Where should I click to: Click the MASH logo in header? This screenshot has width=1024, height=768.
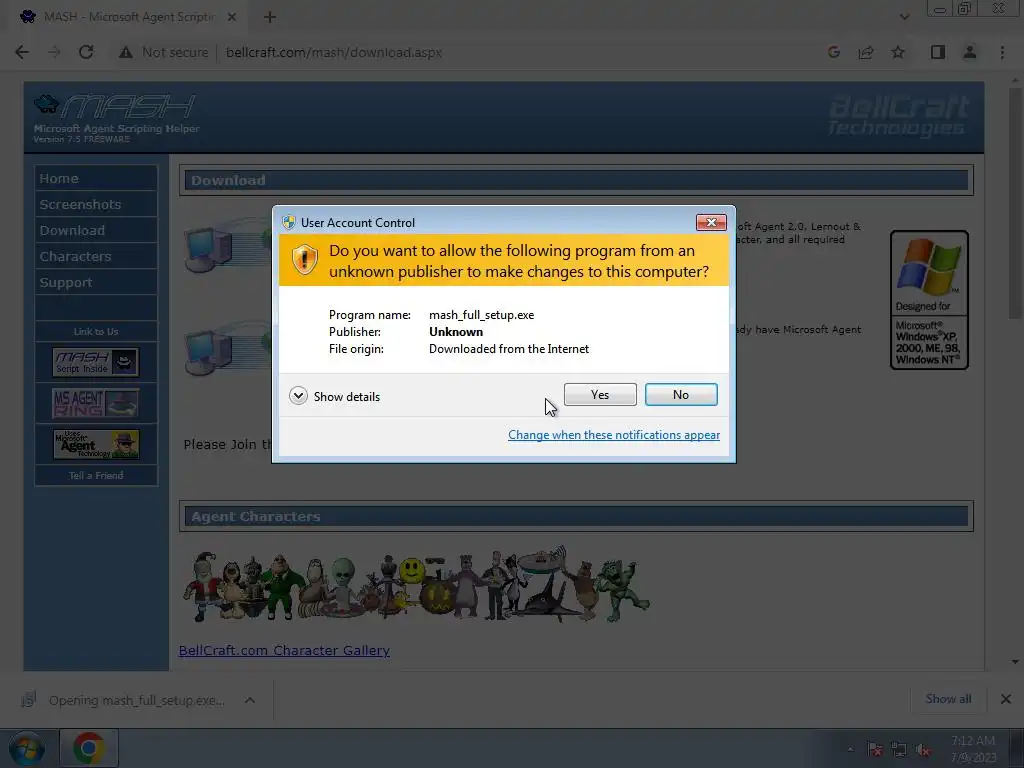coord(116,118)
